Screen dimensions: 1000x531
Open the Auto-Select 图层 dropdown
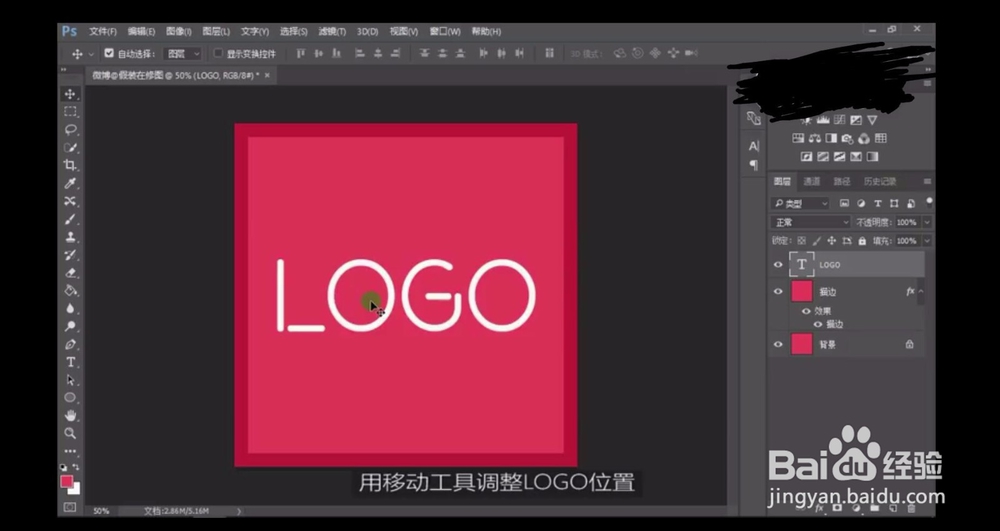click(x=182, y=54)
